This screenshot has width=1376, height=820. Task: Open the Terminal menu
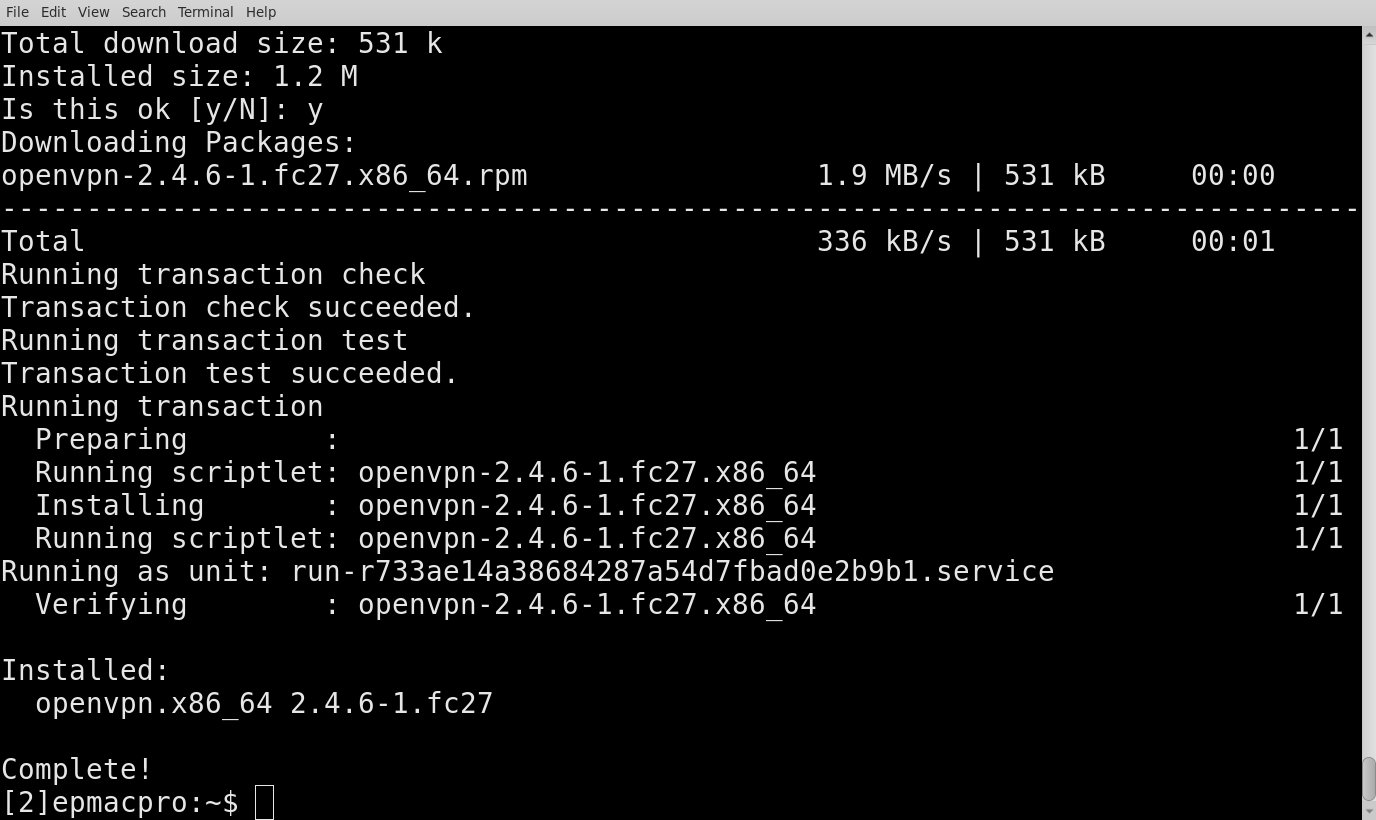tap(205, 12)
